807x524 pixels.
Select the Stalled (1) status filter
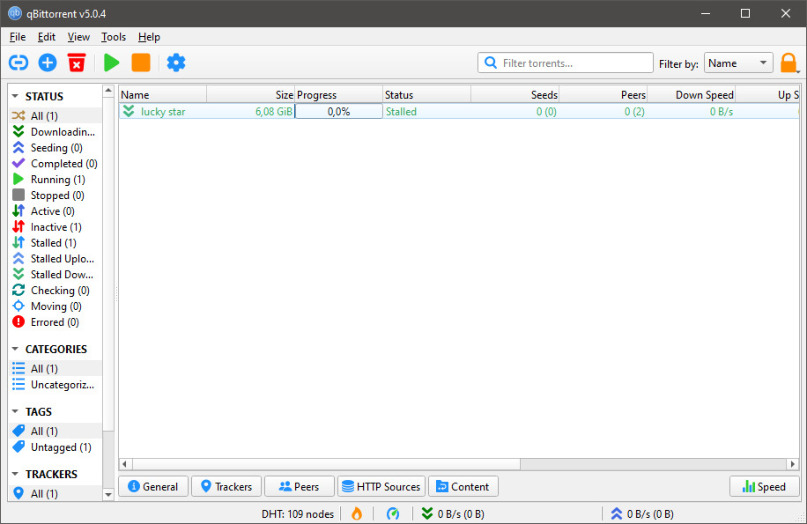point(53,243)
